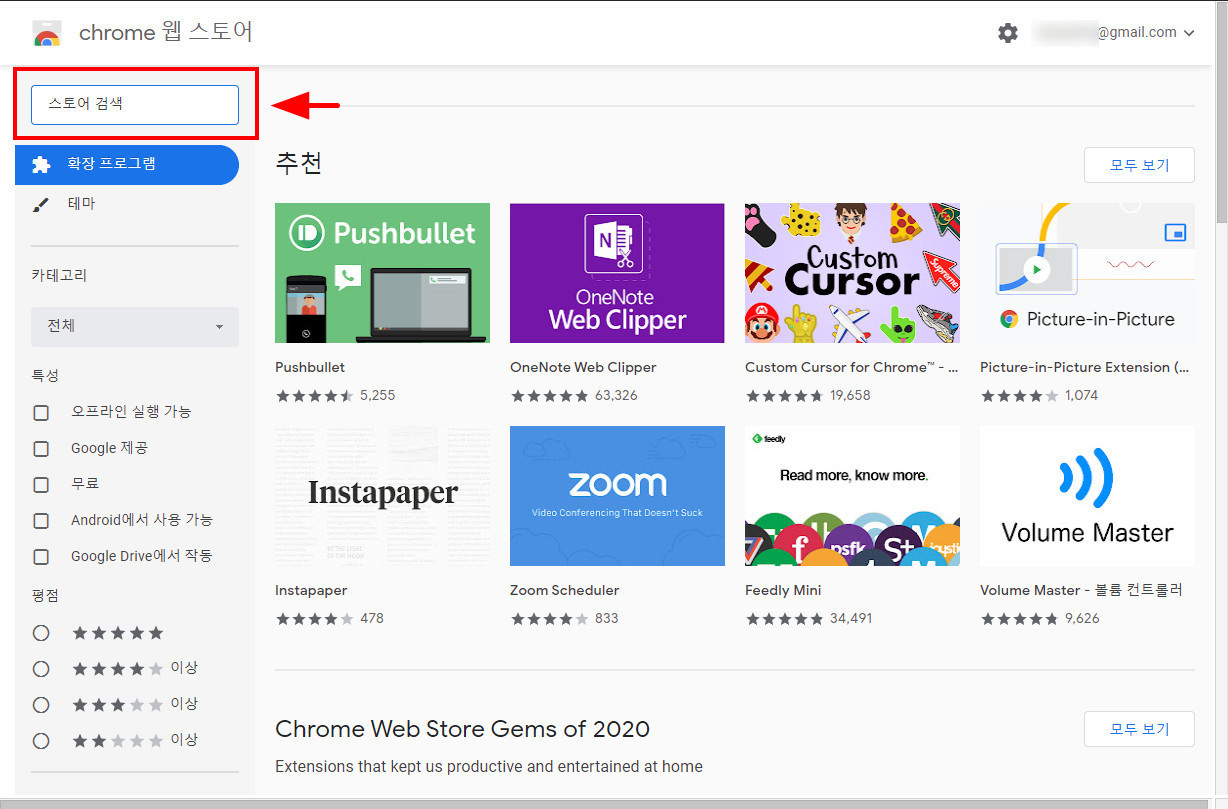Screen dimensions: 1228x809
Task: Click the 카테고리 label text
Action: click(x=59, y=275)
